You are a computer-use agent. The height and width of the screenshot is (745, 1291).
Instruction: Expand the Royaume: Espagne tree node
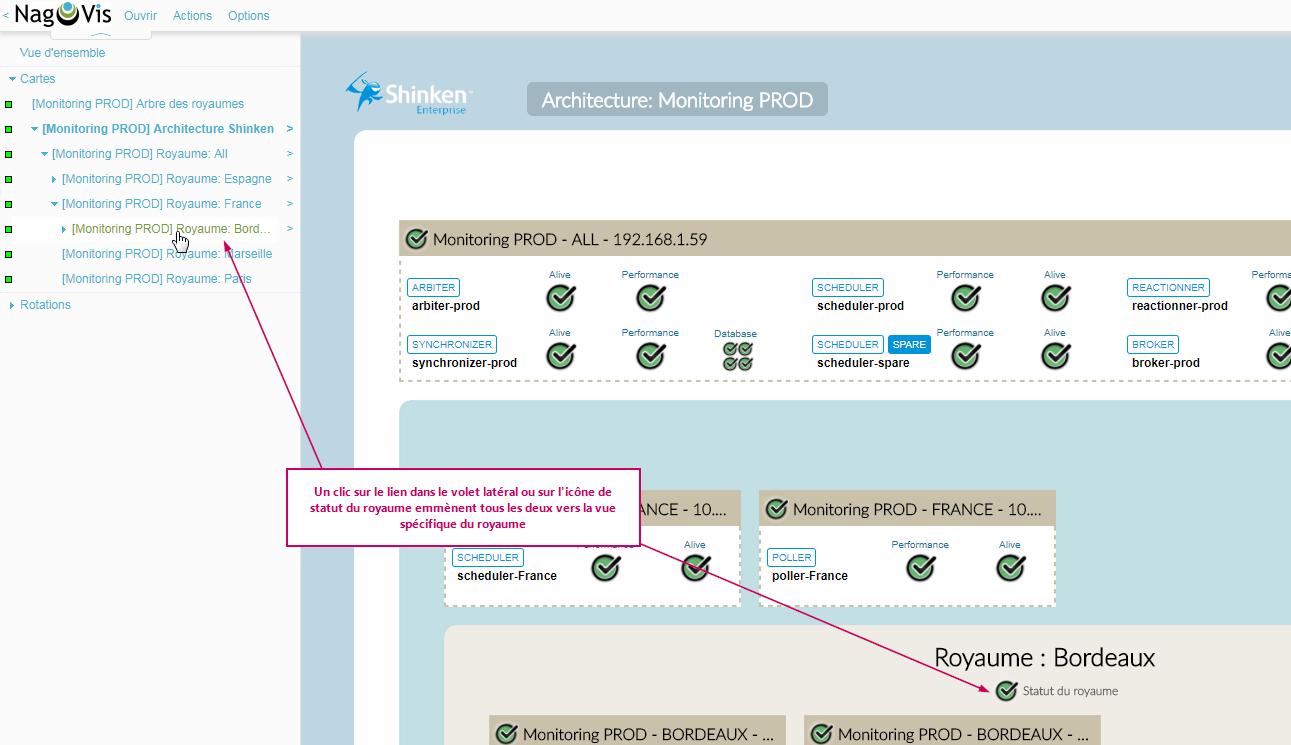(54, 179)
